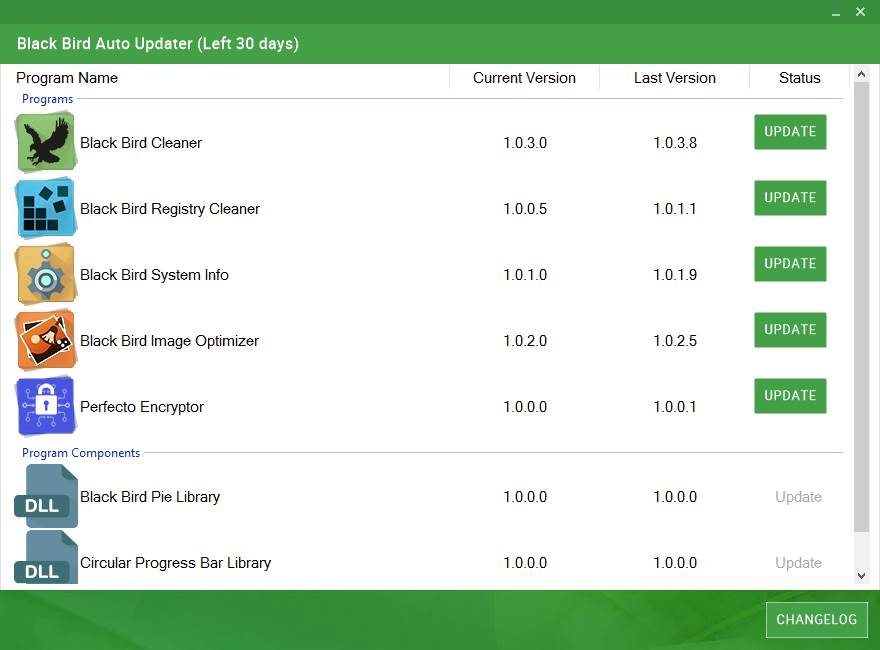The image size is (880, 650).
Task: Click the Black Bird Registry Cleaner icon
Action: pyautogui.click(x=46, y=208)
